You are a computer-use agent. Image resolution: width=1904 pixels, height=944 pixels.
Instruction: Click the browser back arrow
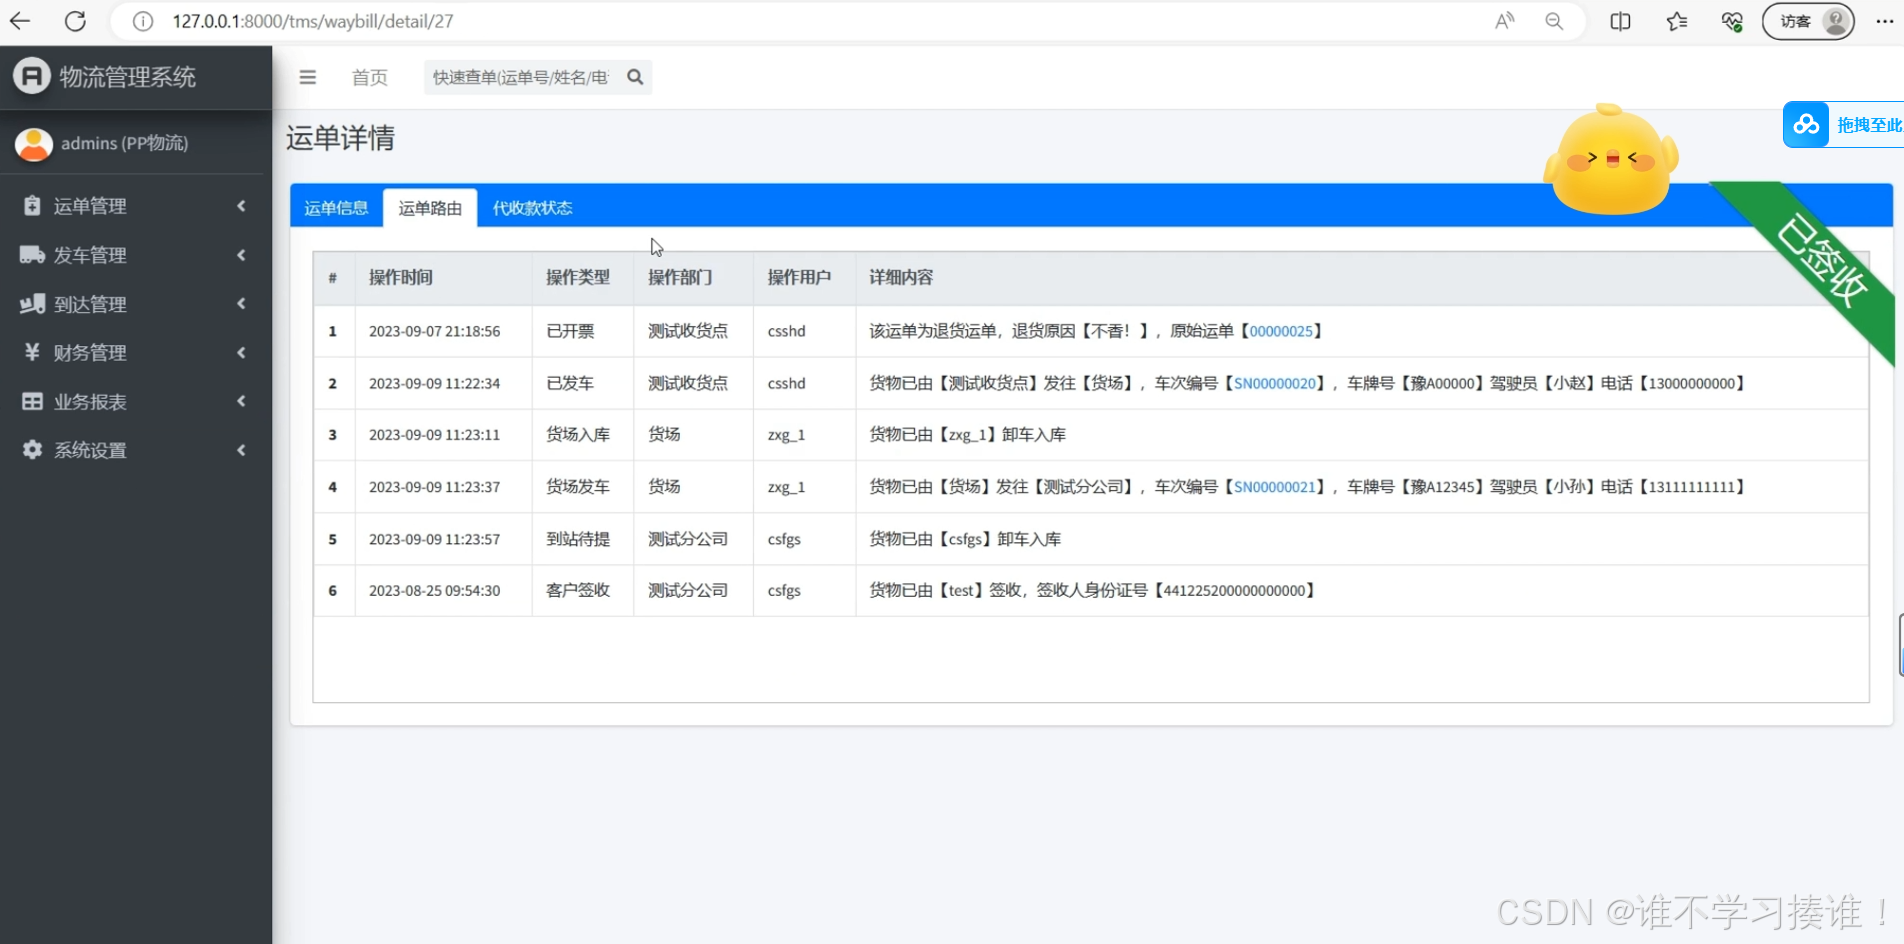tap(20, 21)
